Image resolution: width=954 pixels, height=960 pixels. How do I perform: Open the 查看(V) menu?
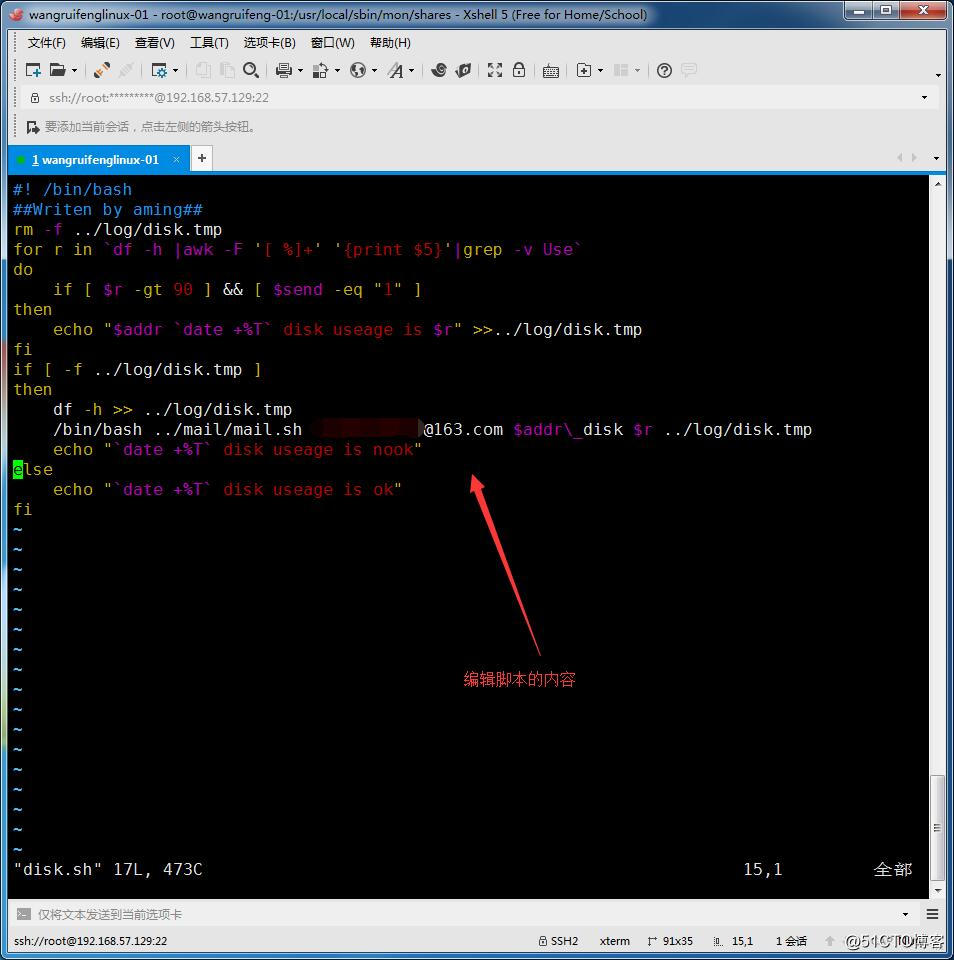154,43
